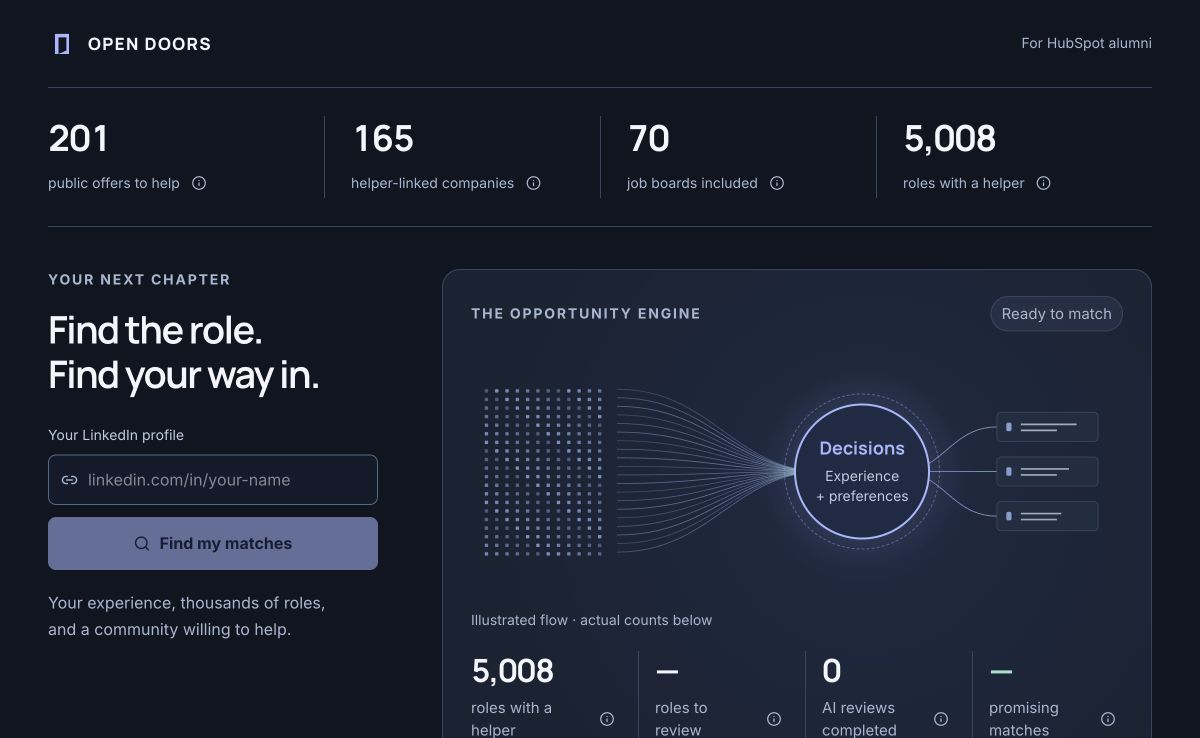Image resolution: width=1200 pixels, height=738 pixels.
Task: Click the Ready to match status pill
Action: pos(1056,314)
